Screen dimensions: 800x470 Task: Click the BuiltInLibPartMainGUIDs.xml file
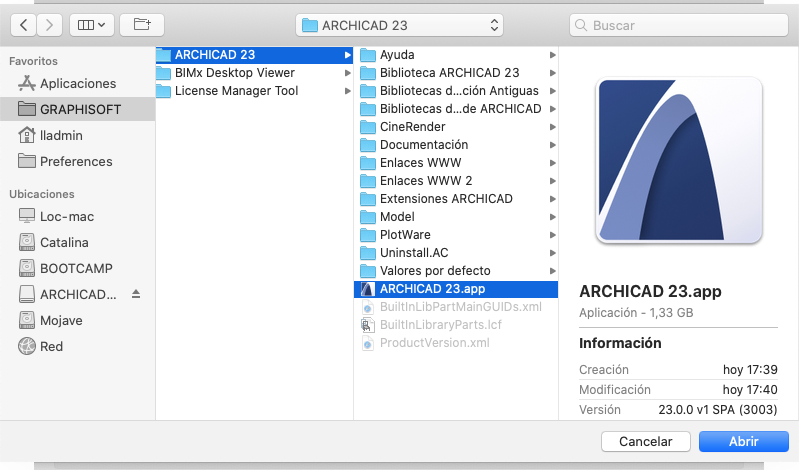[456, 307]
